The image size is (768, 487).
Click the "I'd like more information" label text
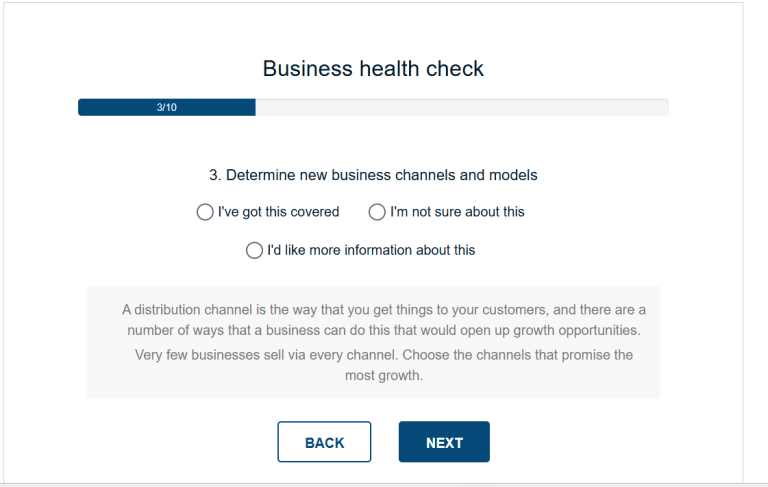coord(371,250)
